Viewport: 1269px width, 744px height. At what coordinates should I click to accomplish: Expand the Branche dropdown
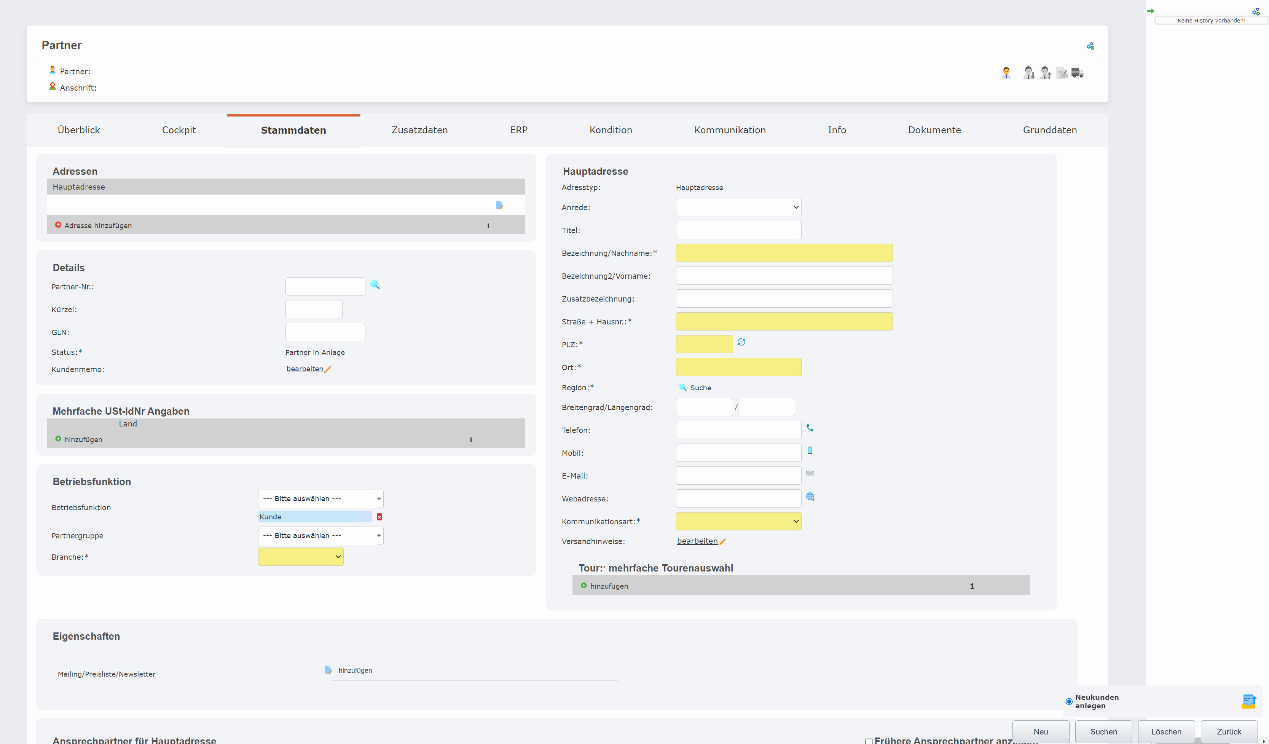300,556
